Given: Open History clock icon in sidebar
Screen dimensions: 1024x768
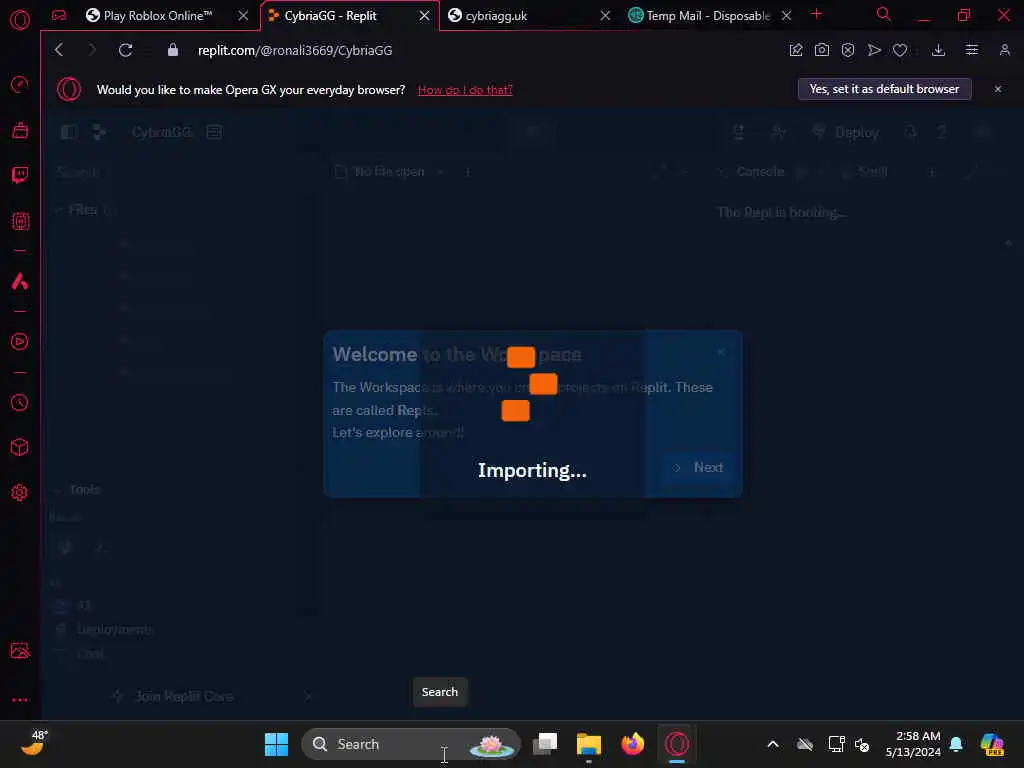Looking at the screenshot, I should (20, 402).
